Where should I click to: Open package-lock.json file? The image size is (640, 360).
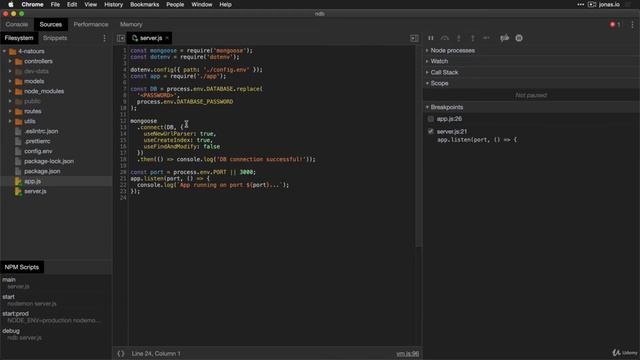pos(49,161)
